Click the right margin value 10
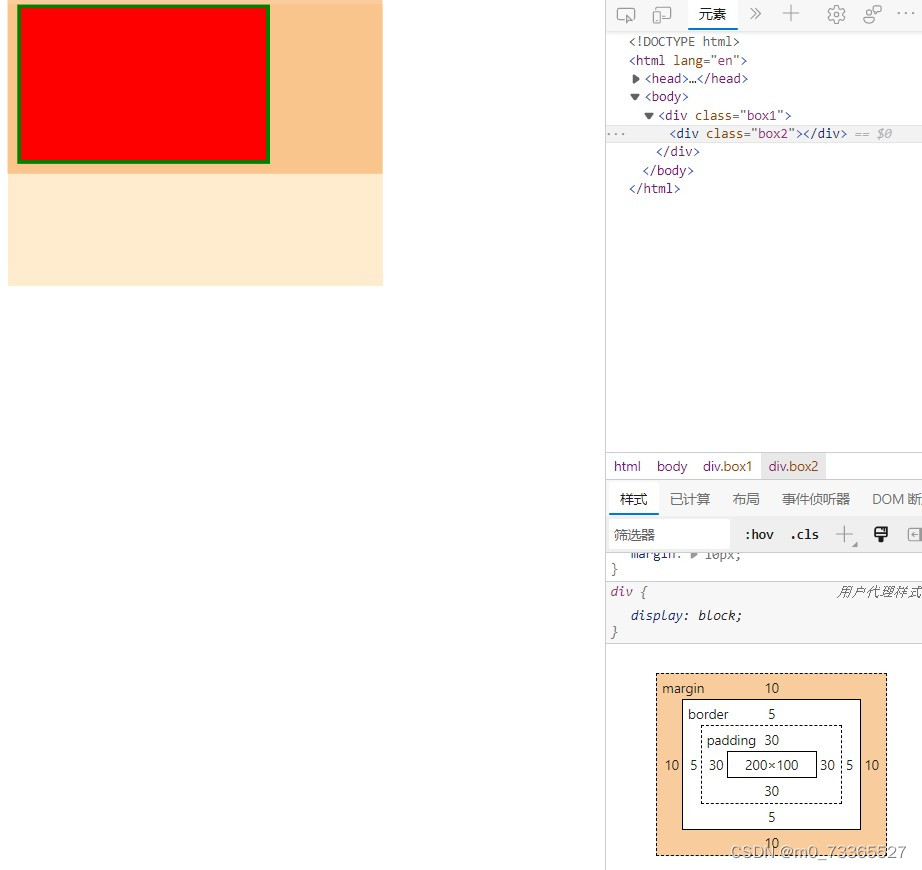The image size is (922, 870). pyautogui.click(x=872, y=765)
